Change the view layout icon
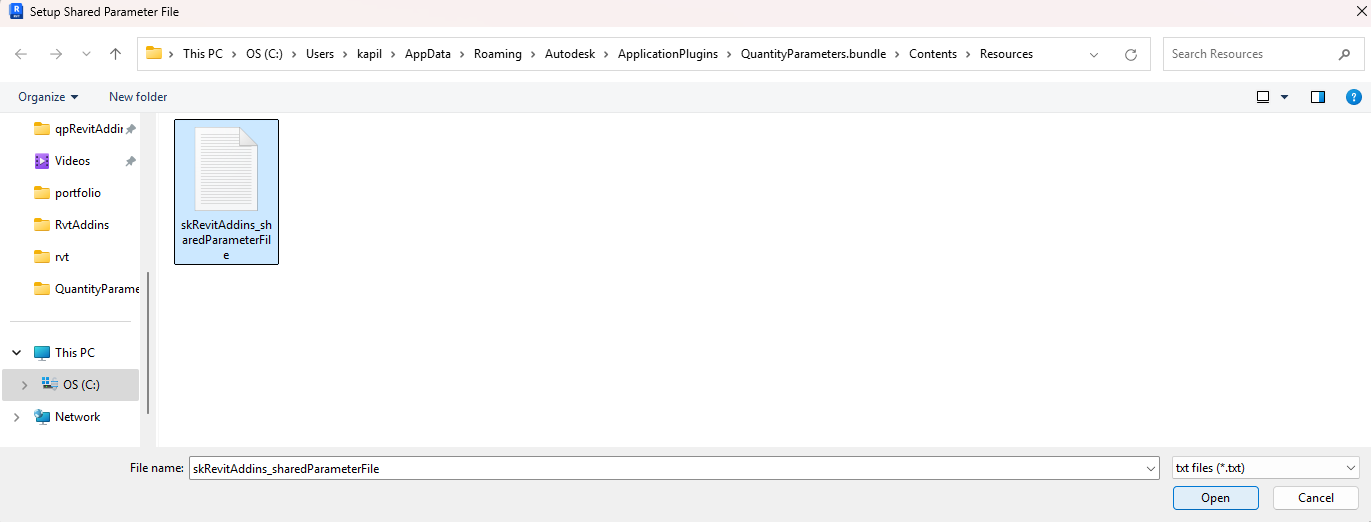 1263,97
